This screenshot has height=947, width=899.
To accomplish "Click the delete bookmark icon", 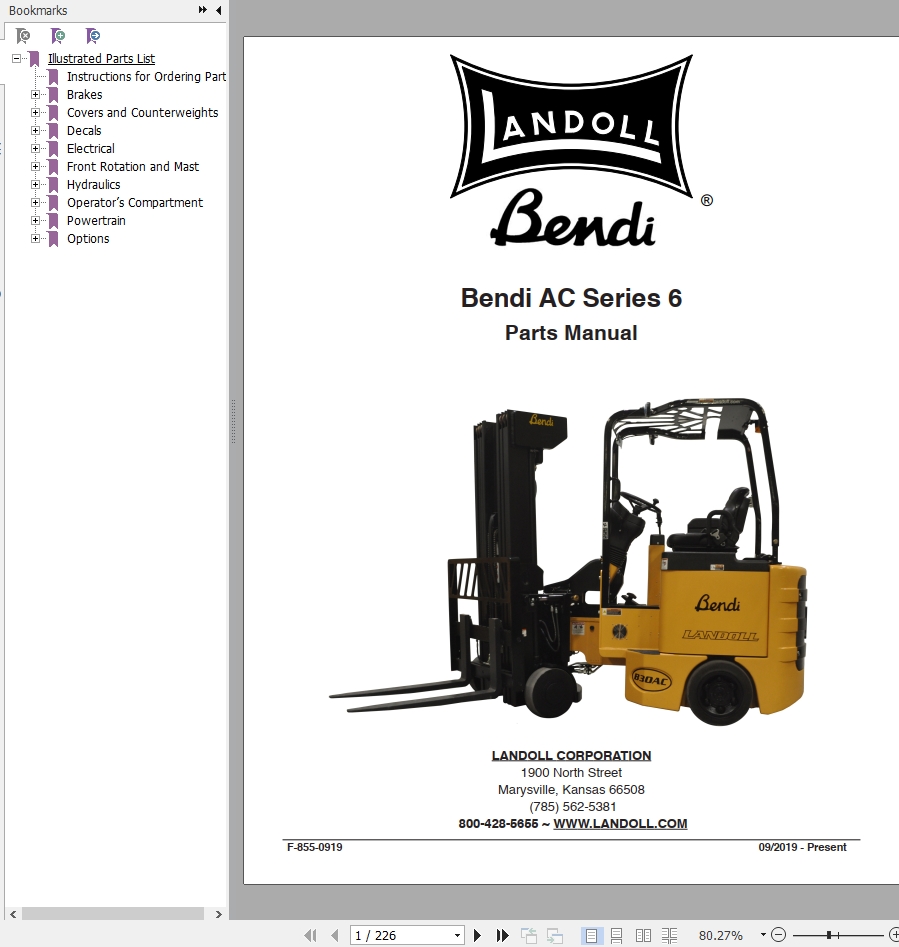I will (22, 36).
